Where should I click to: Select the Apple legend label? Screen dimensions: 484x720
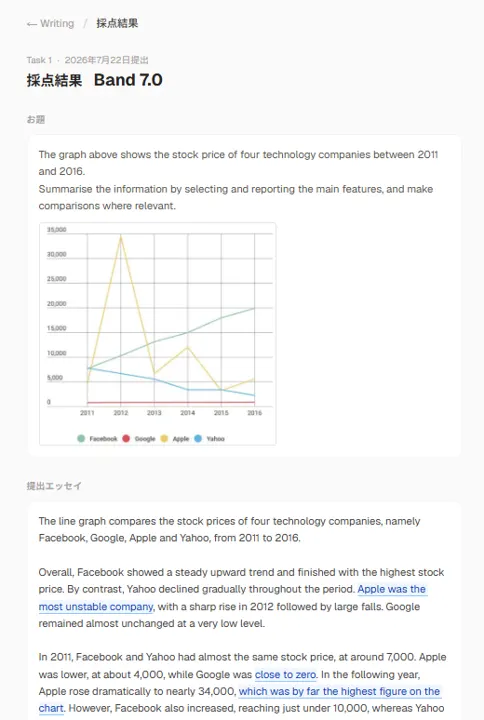(x=181, y=439)
